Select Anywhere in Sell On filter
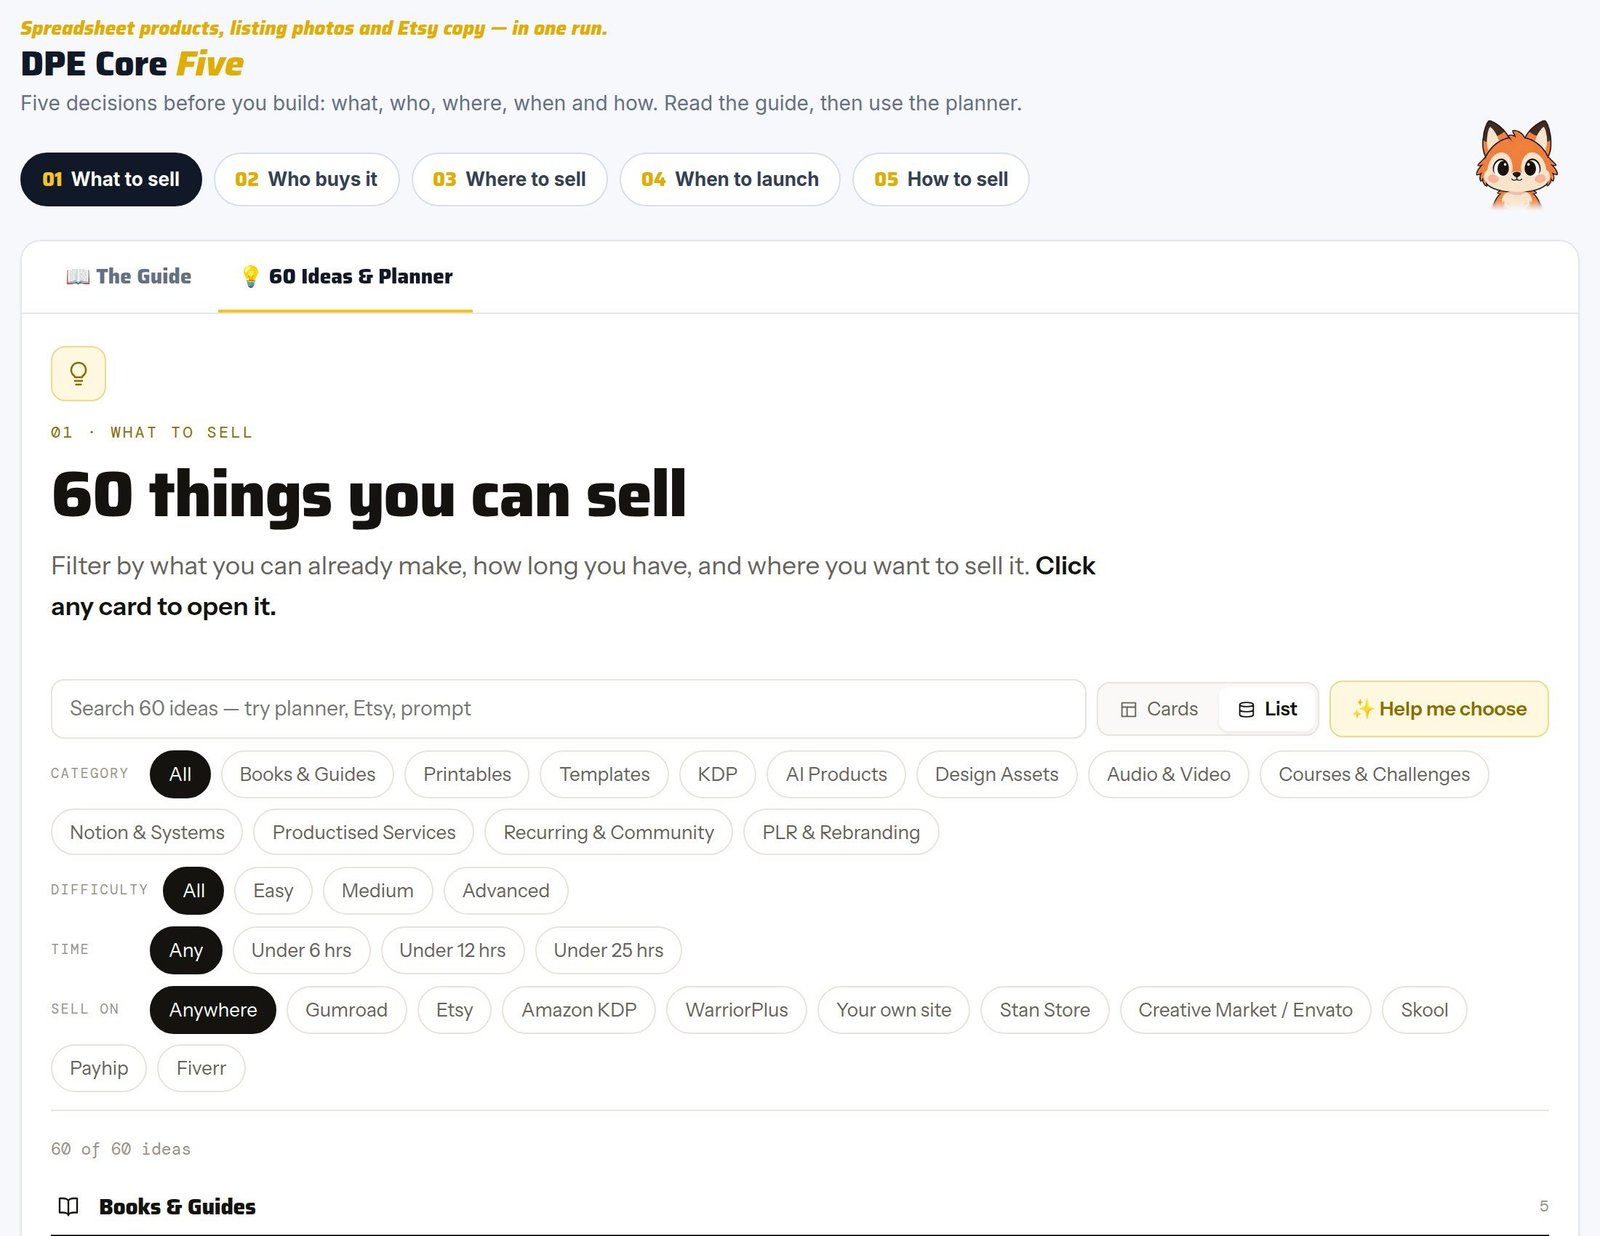Screen dimensions: 1600x1236 tap(213, 1010)
